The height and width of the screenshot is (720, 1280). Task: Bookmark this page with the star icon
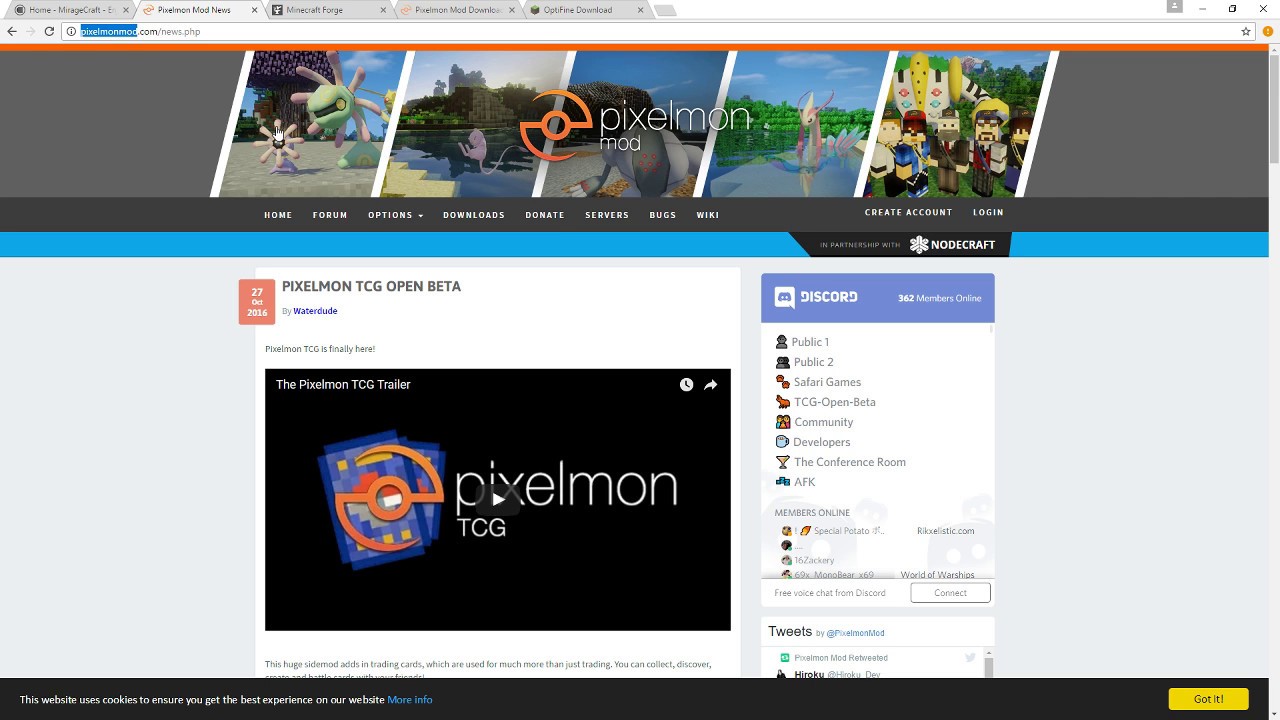tap(1246, 31)
